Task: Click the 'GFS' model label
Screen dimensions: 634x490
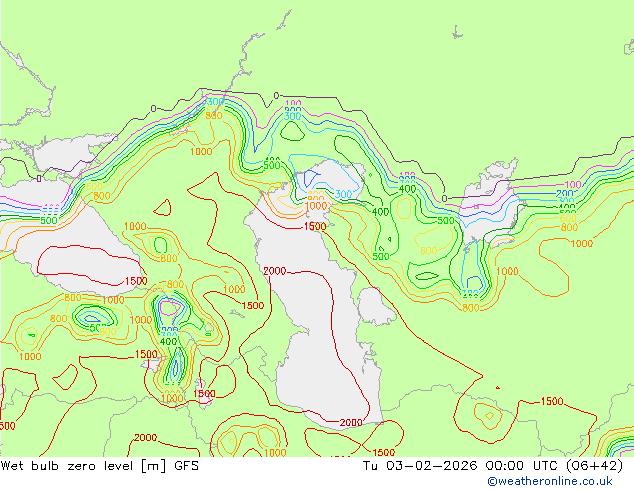Action: click(x=186, y=466)
